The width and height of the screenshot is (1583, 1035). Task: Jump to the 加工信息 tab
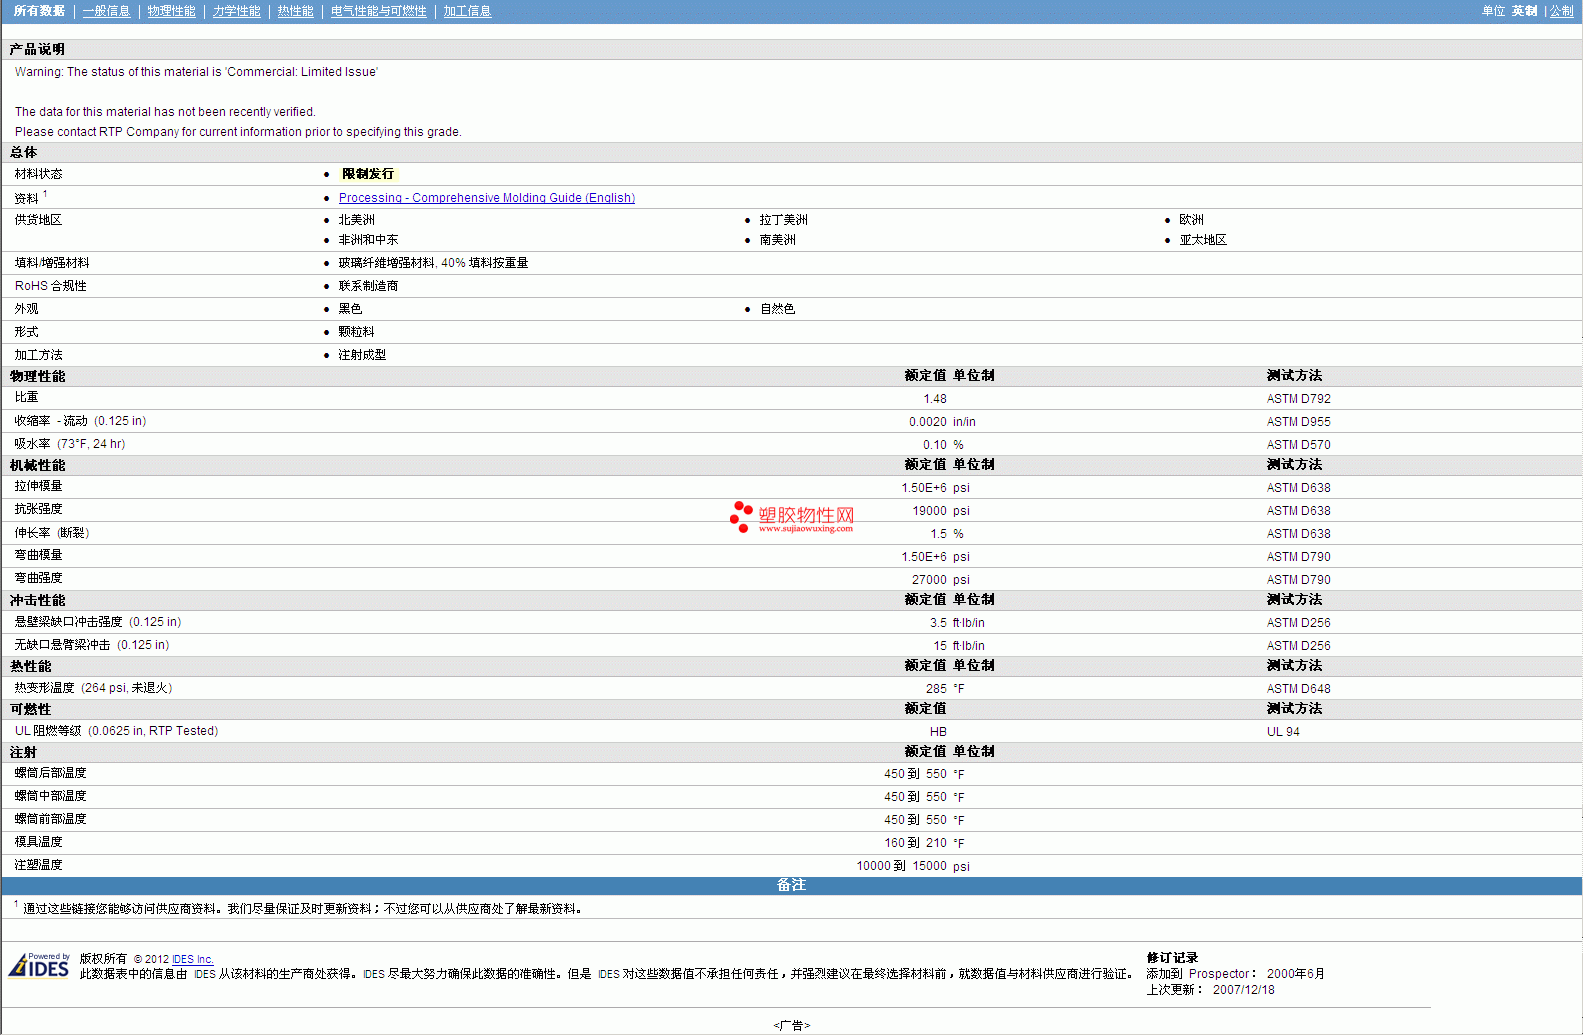click(x=467, y=11)
